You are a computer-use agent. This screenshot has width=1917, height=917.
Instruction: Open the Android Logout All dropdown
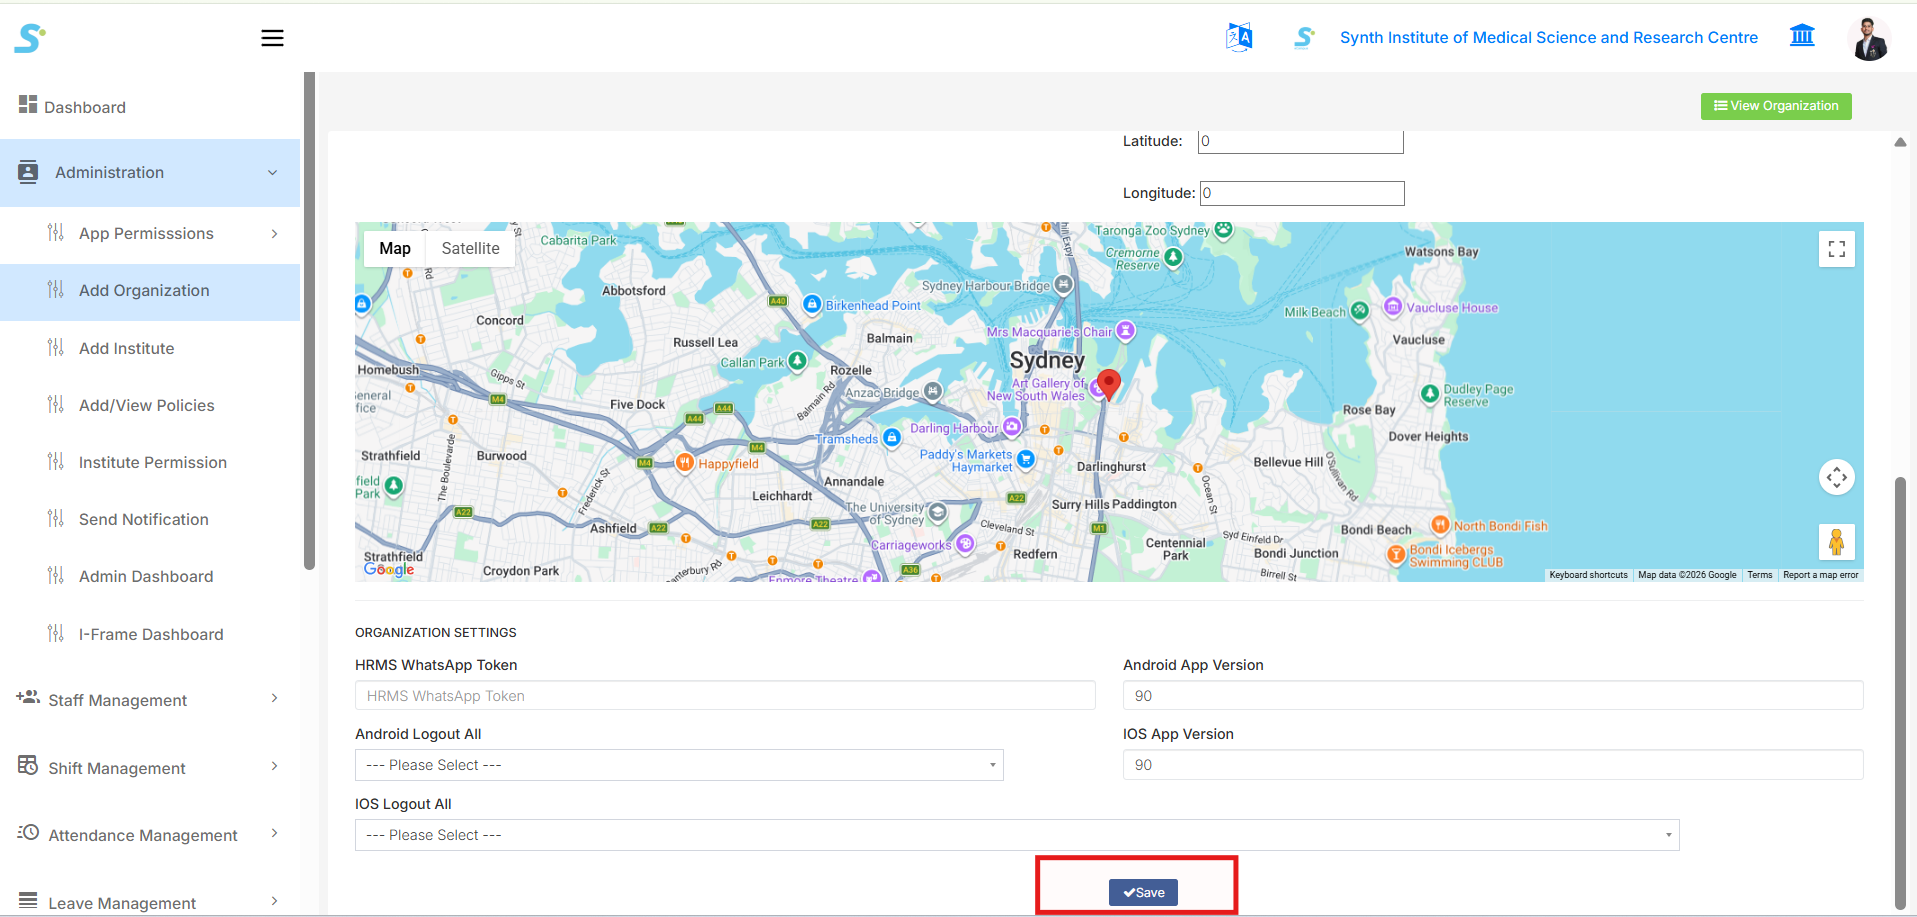(679, 765)
